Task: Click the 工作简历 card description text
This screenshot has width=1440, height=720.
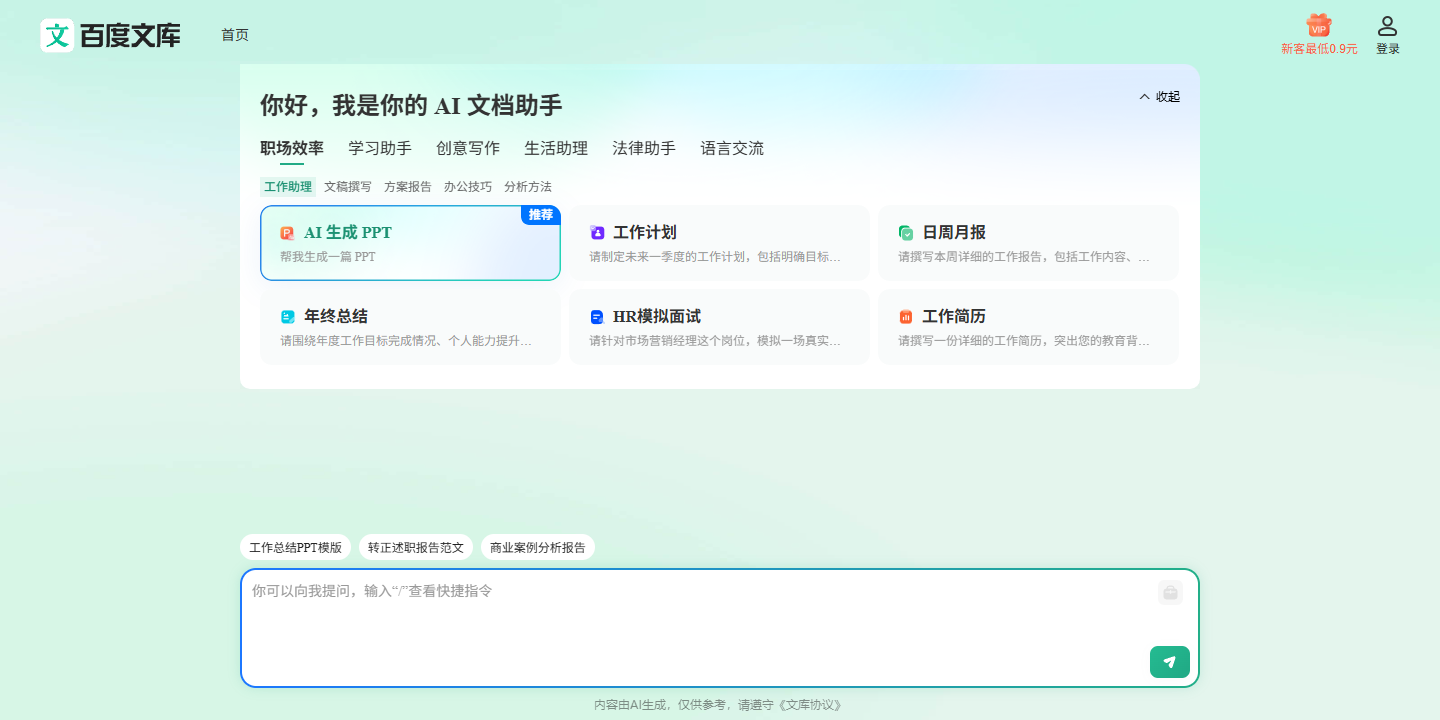Action: tap(1024, 341)
